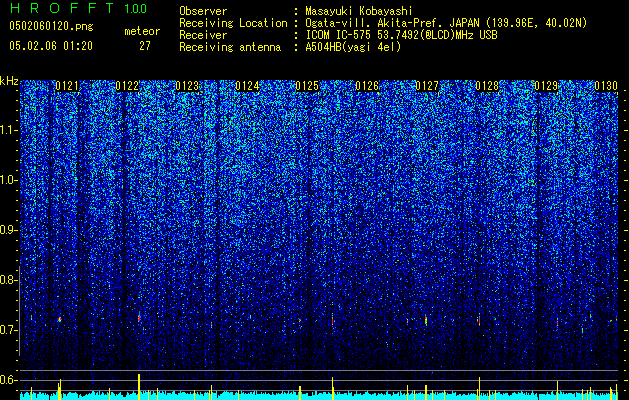This screenshot has width=629, height=400.
Task: Click the kHz axis unit label
Action: [9, 81]
